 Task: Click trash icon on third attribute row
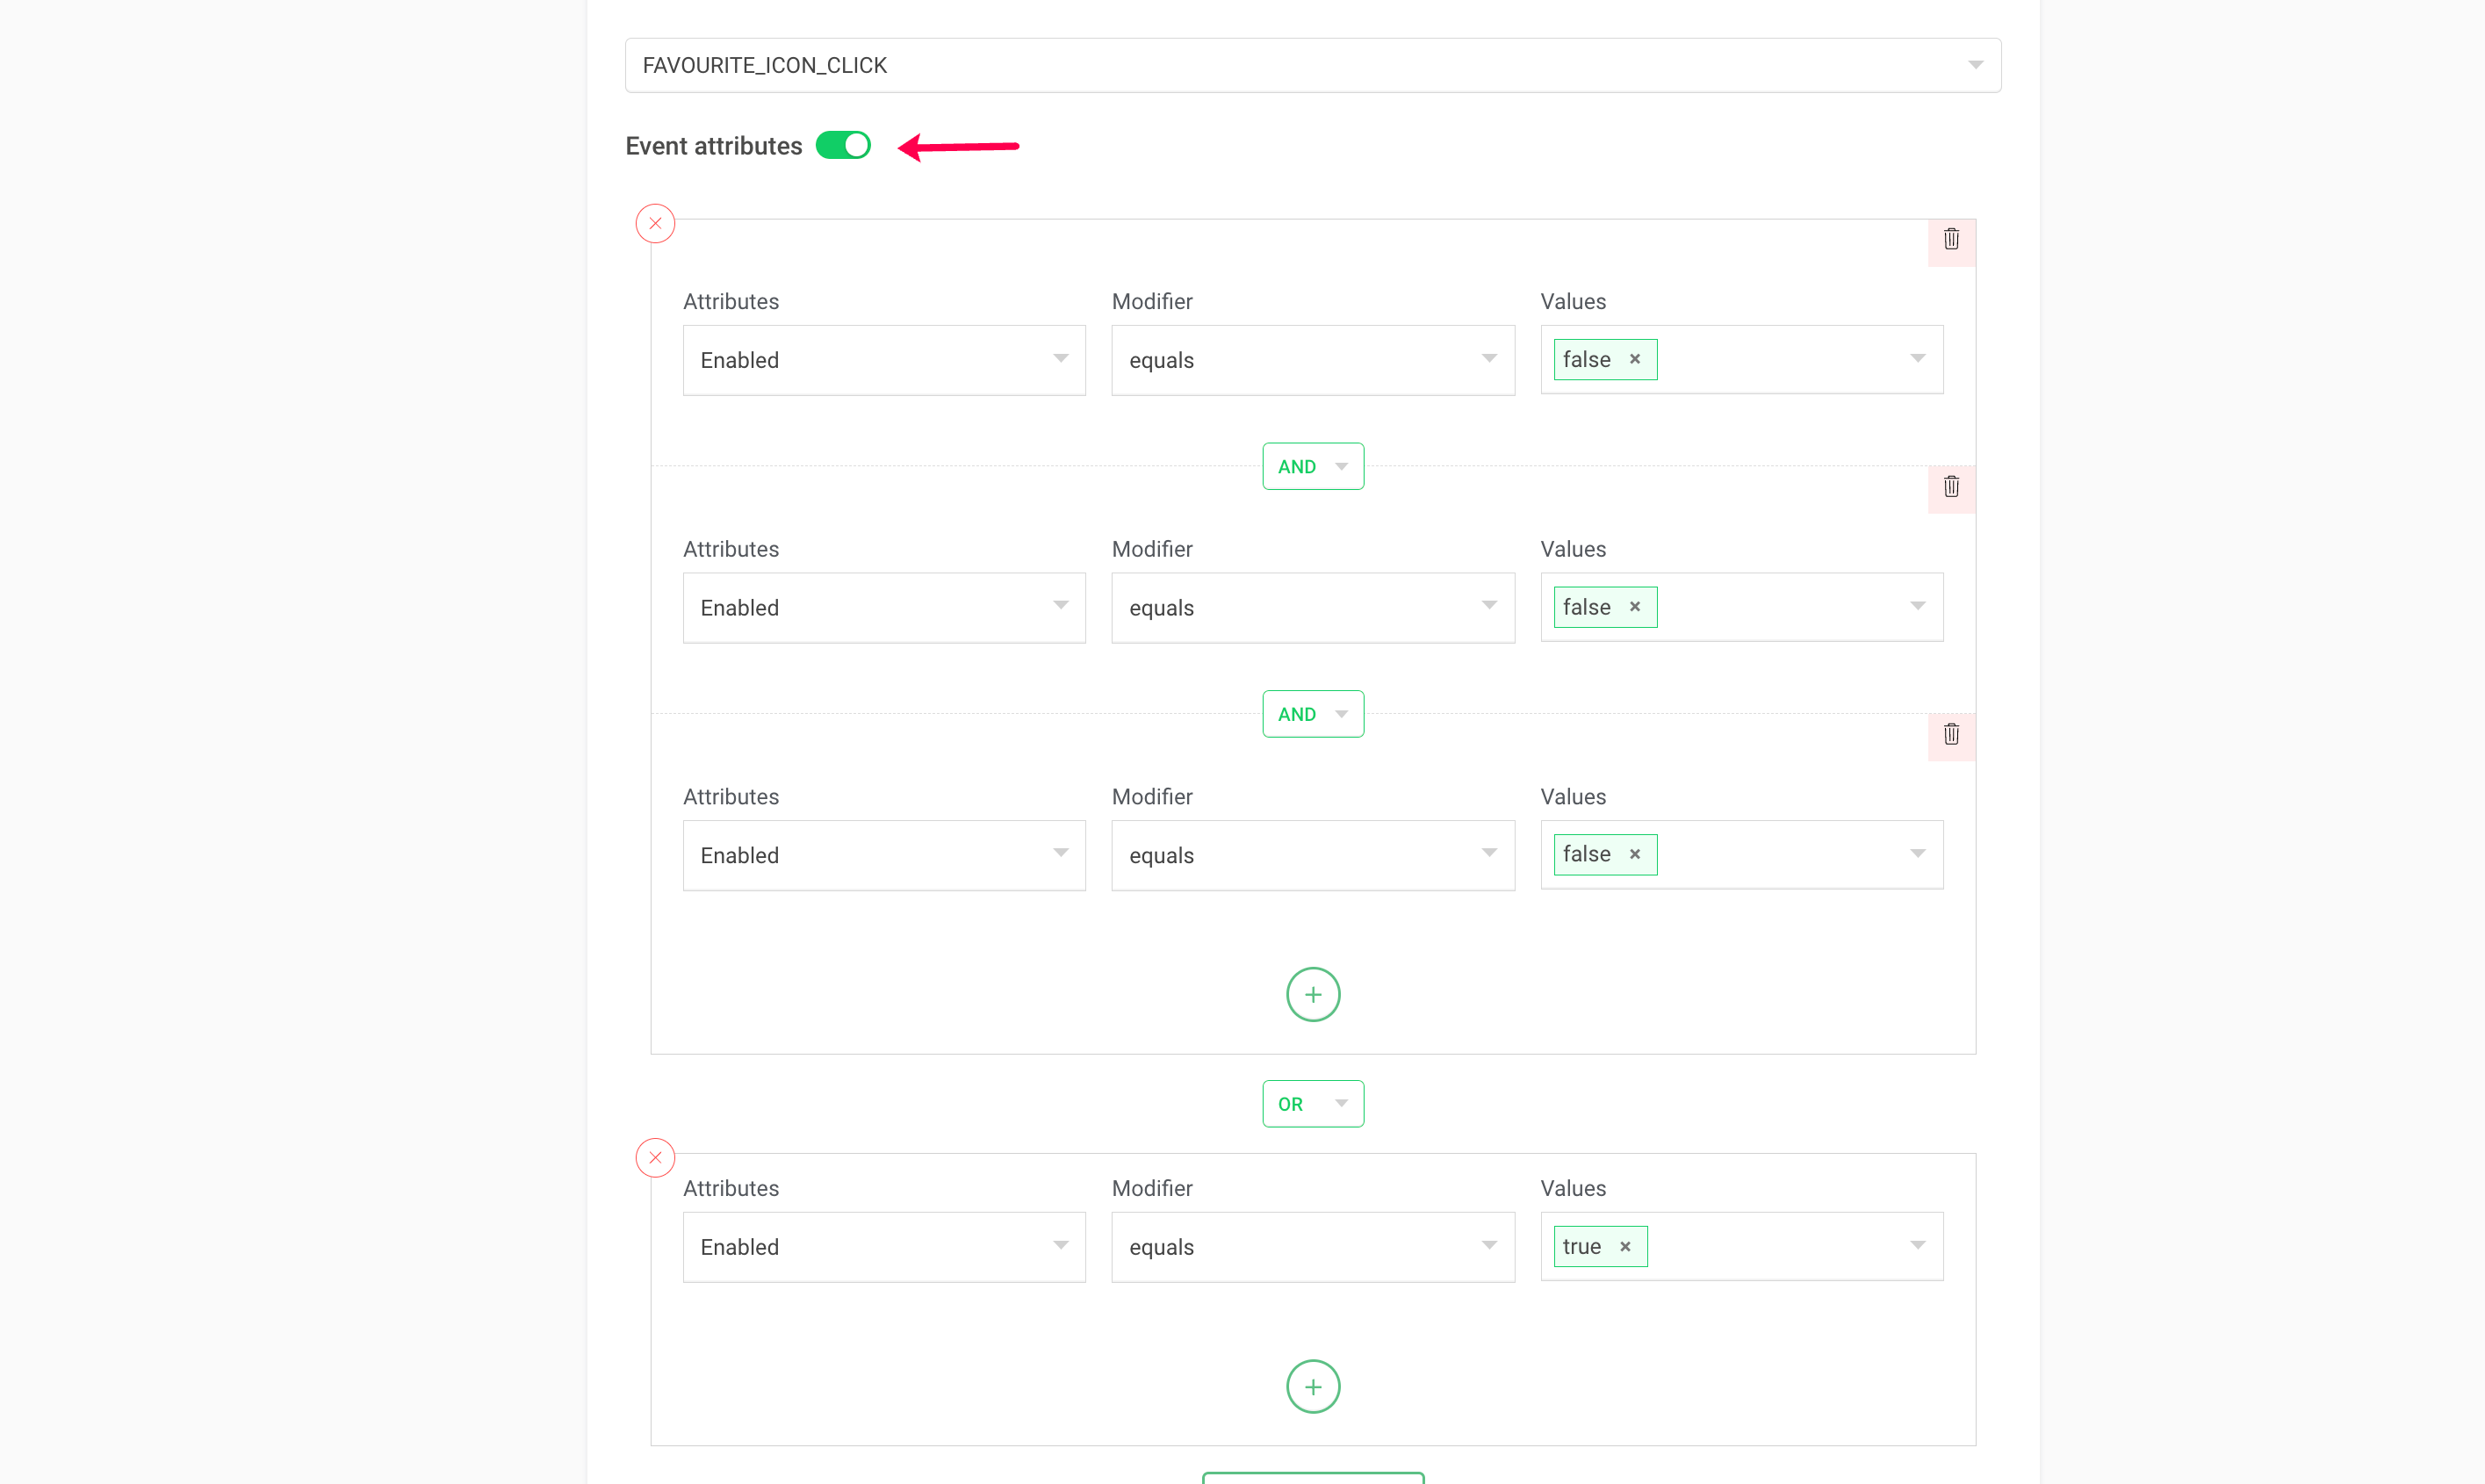pyautogui.click(x=1950, y=735)
